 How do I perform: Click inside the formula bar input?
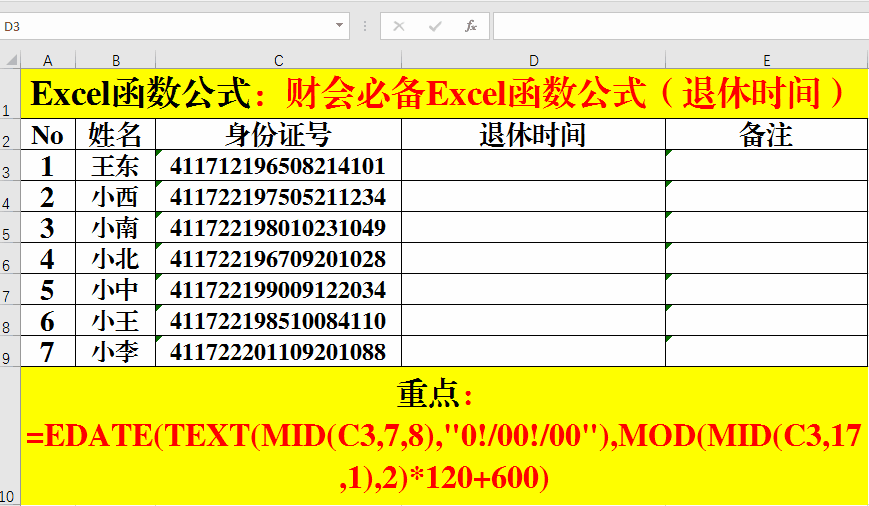click(681, 26)
